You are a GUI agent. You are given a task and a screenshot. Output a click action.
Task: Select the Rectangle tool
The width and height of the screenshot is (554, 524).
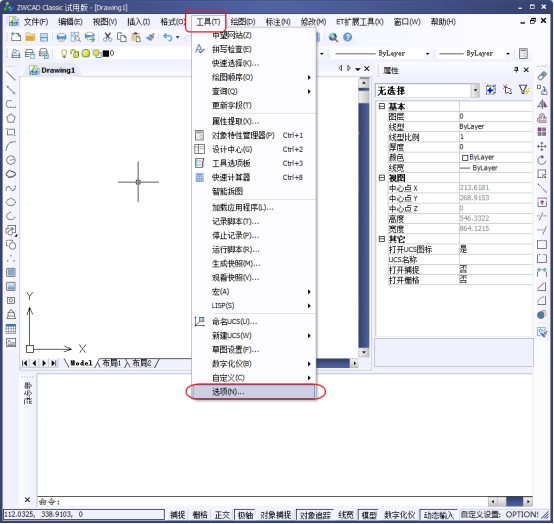click(x=11, y=132)
